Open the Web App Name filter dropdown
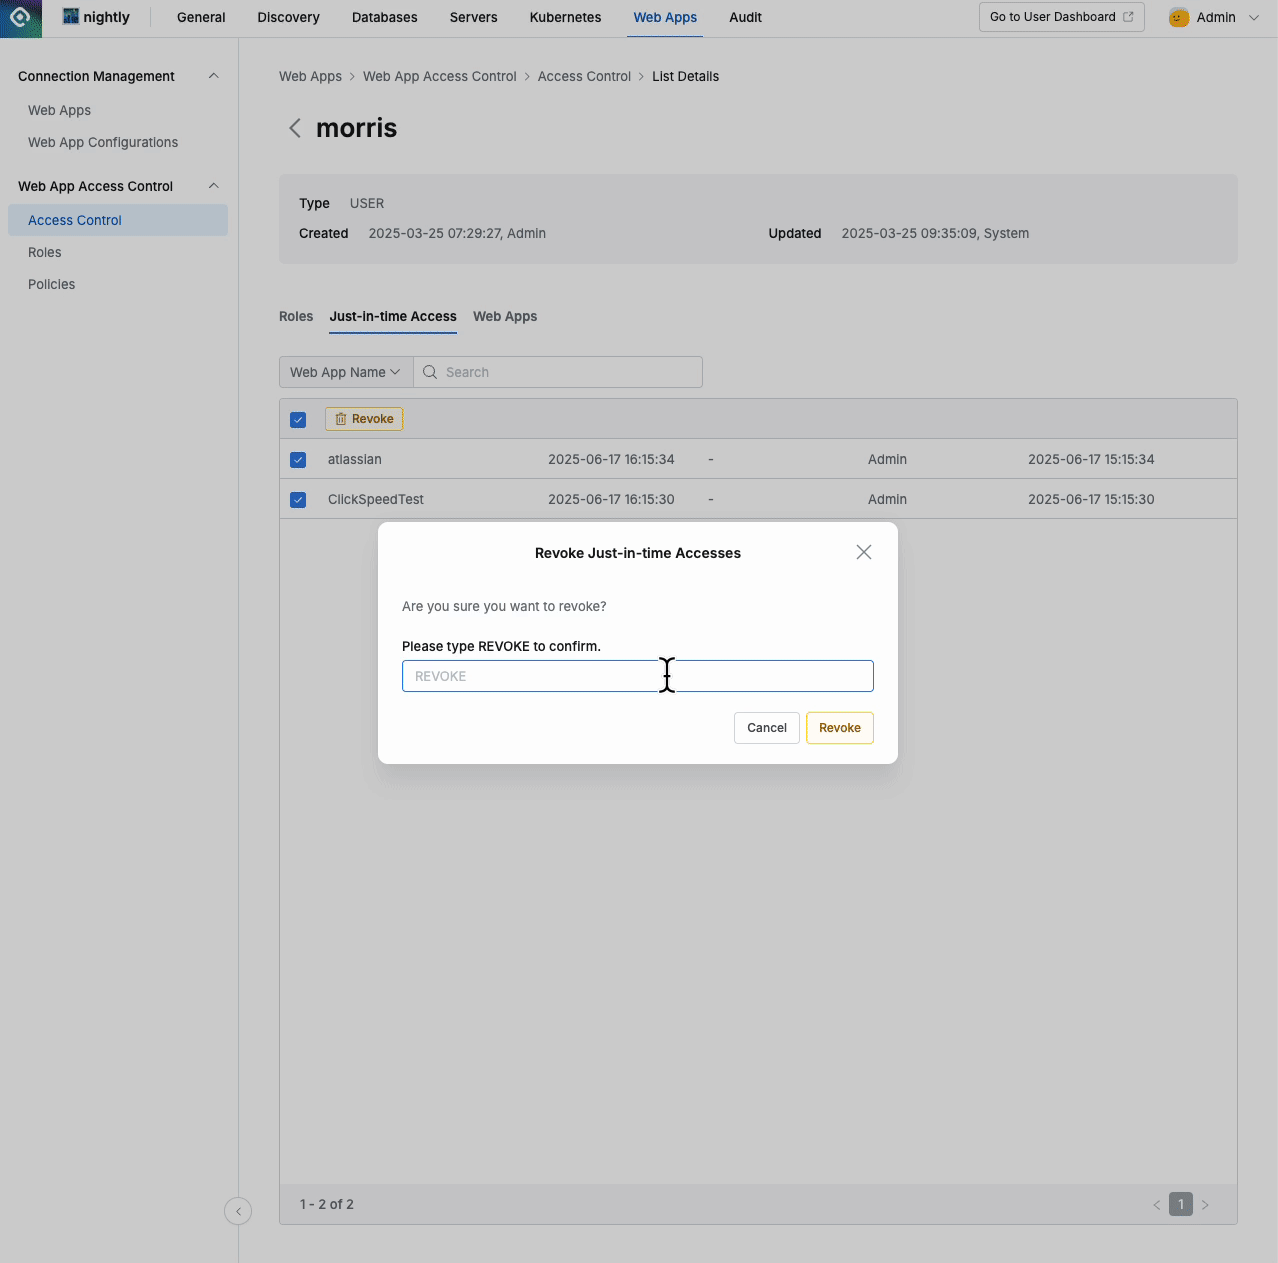This screenshot has height=1263, width=1278. [x=345, y=372]
